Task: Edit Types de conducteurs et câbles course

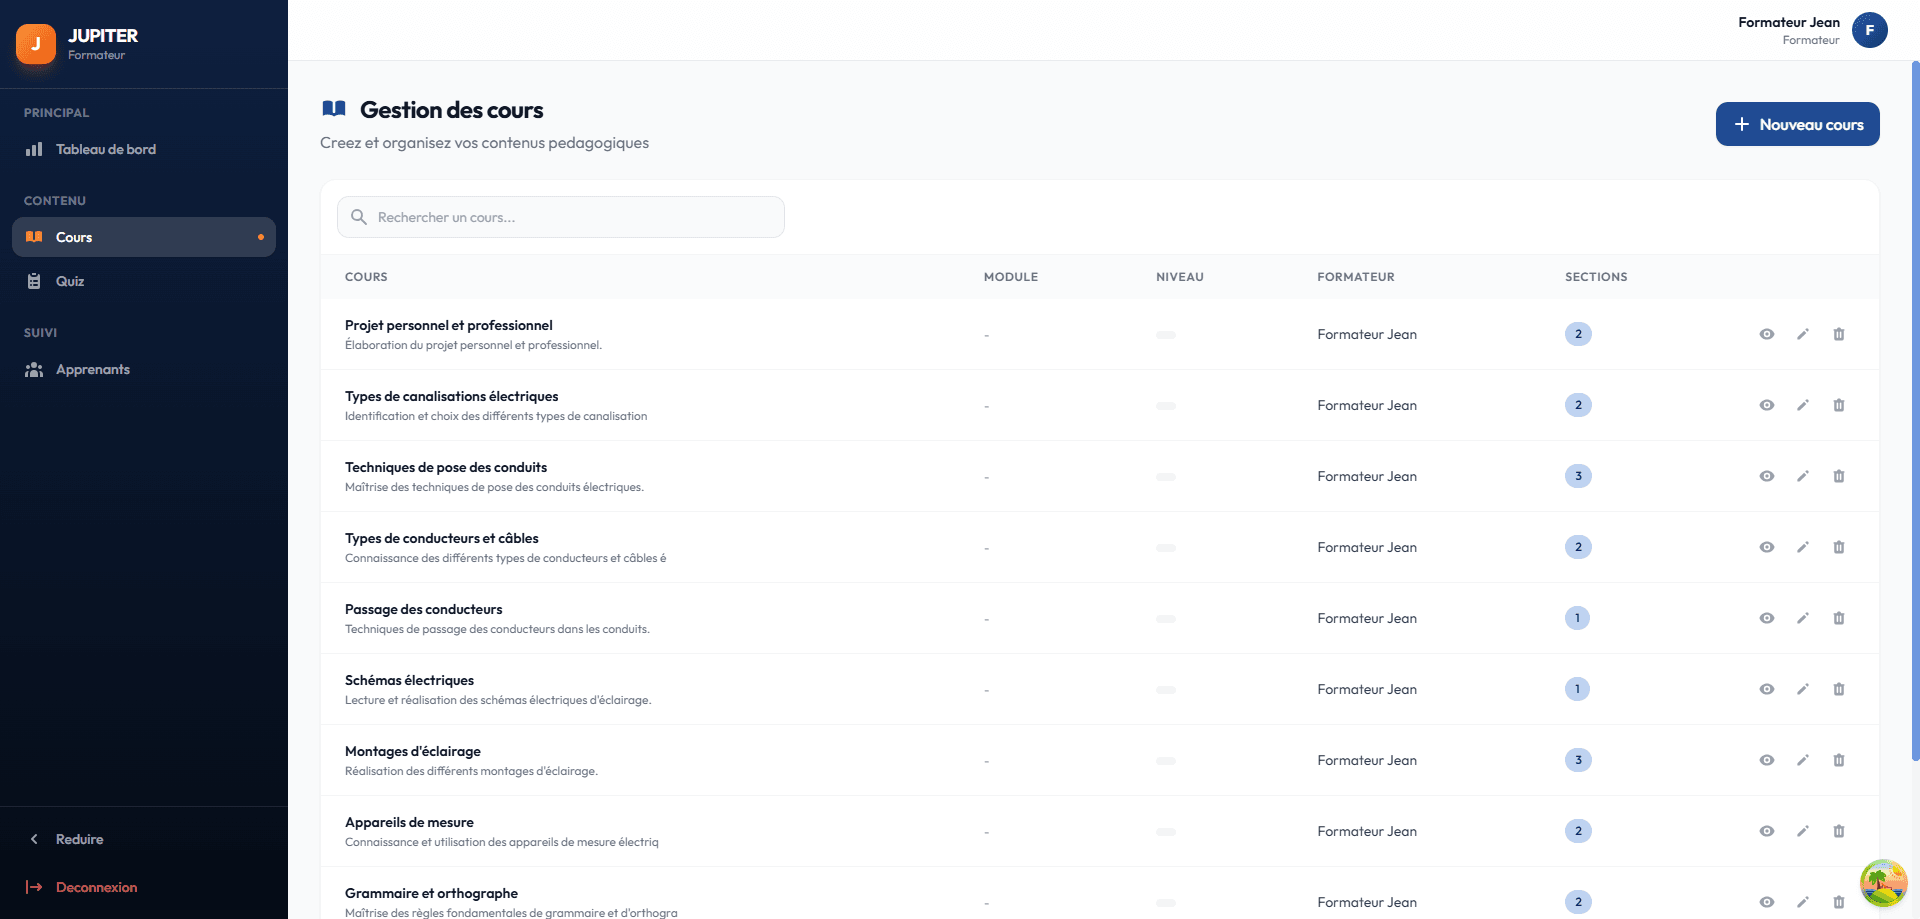Action: click(1803, 547)
